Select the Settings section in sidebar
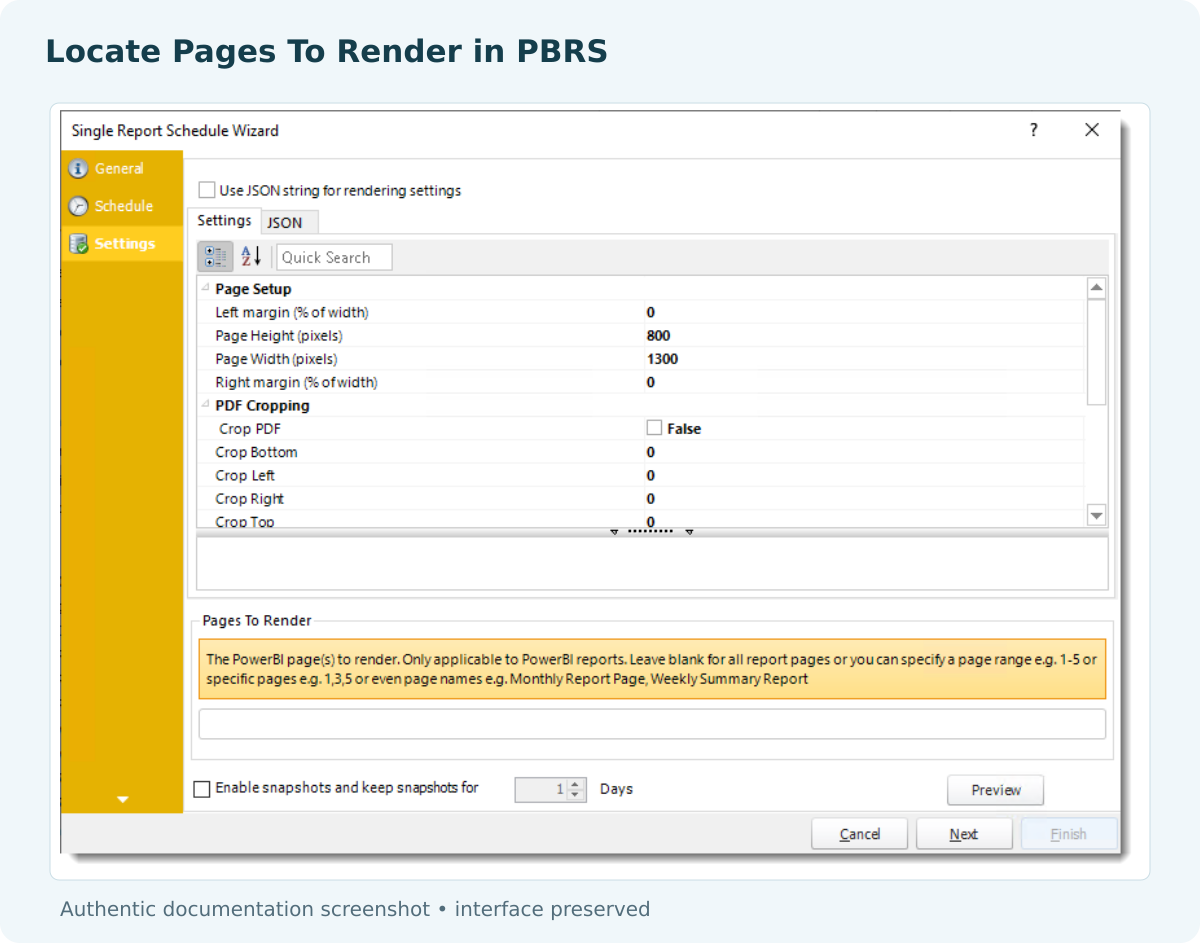 click(121, 244)
